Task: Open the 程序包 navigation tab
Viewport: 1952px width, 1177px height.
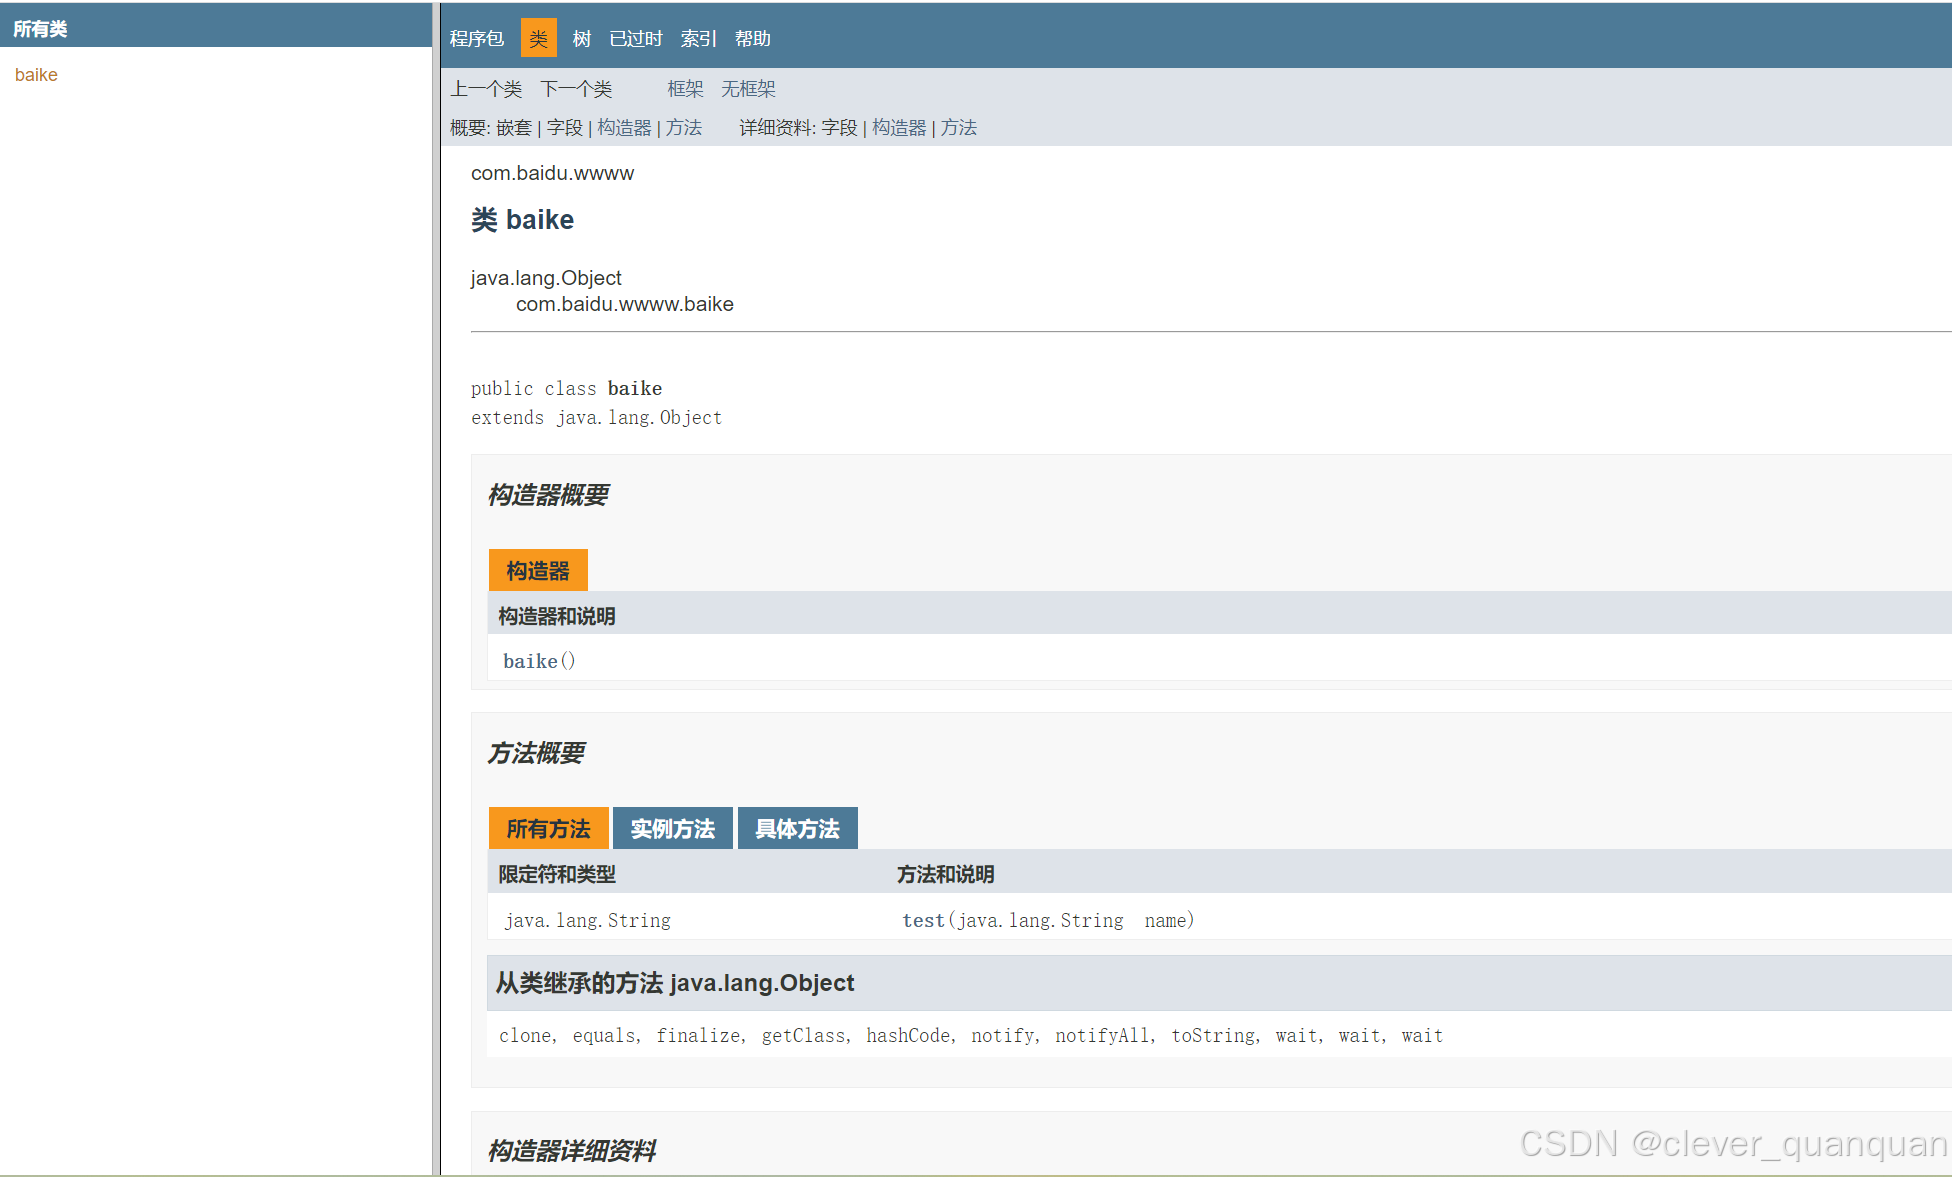Action: (476, 39)
